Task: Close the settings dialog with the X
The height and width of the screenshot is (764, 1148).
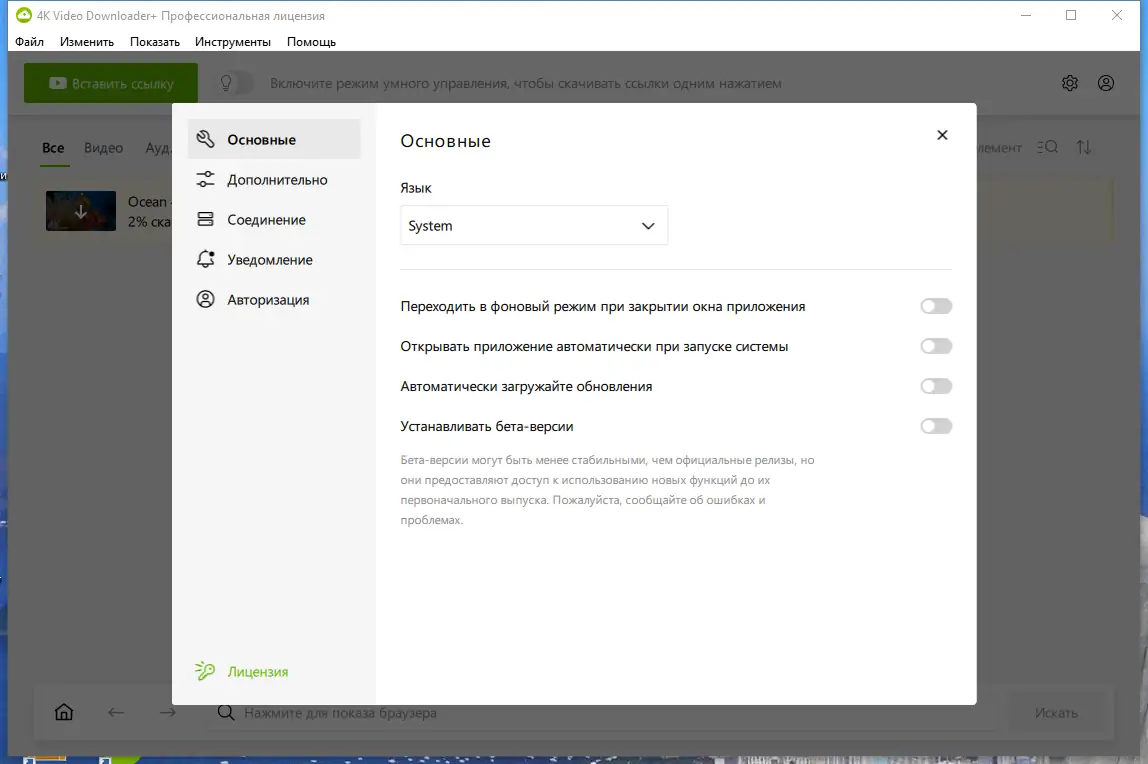Action: [x=942, y=135]
